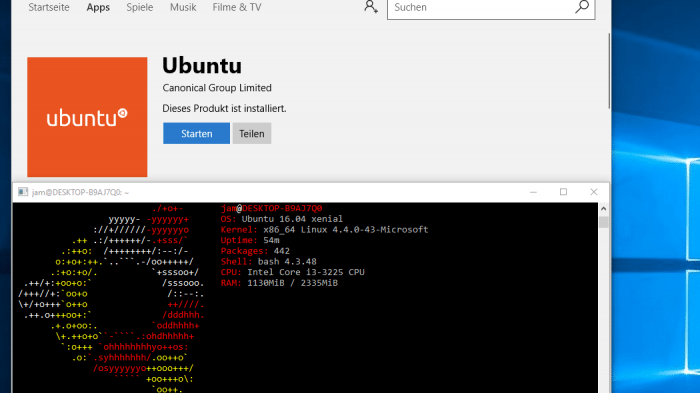Click the Kernel x86_64 Linux line
Viewport: 700px width, 393px height.
(x=325, y=230)
